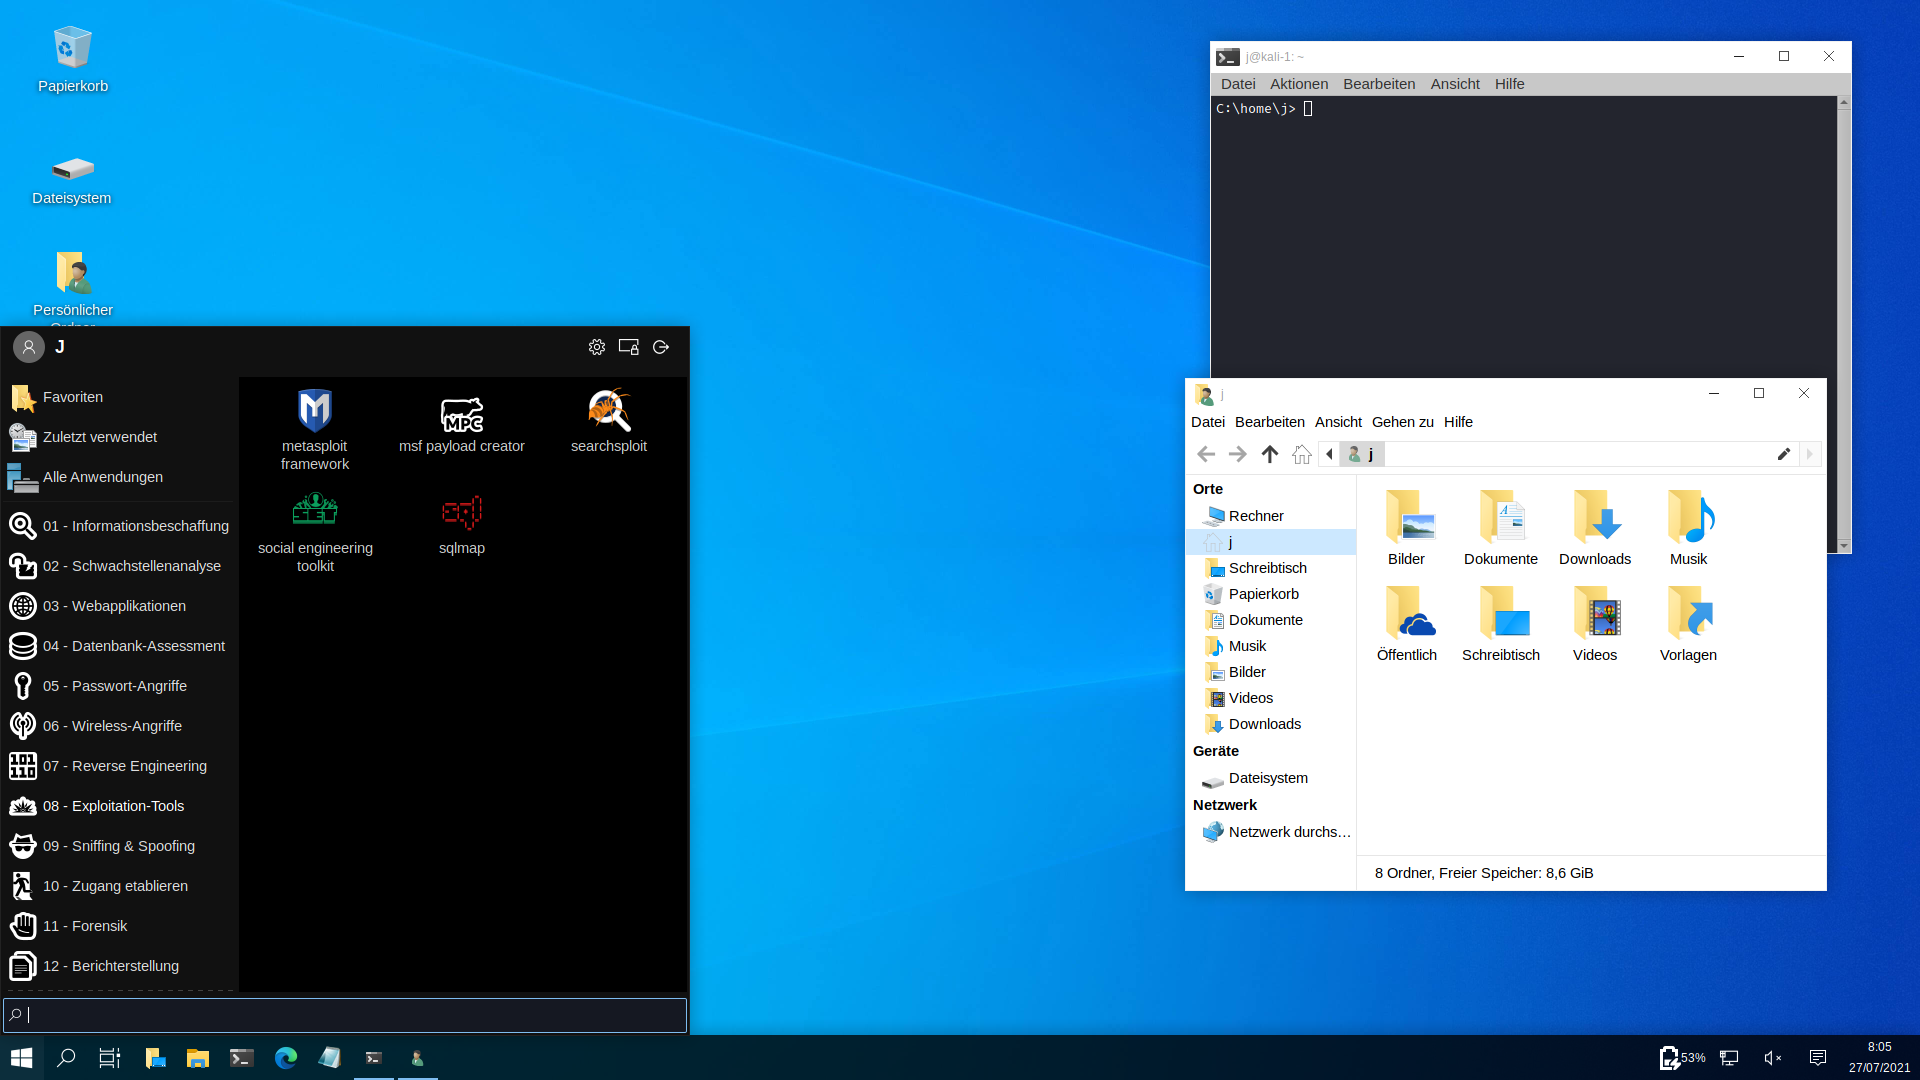Start the searchsploit tool
Image resolution: width=1920 pixels, height=1080 pixels.
(608, 421)
